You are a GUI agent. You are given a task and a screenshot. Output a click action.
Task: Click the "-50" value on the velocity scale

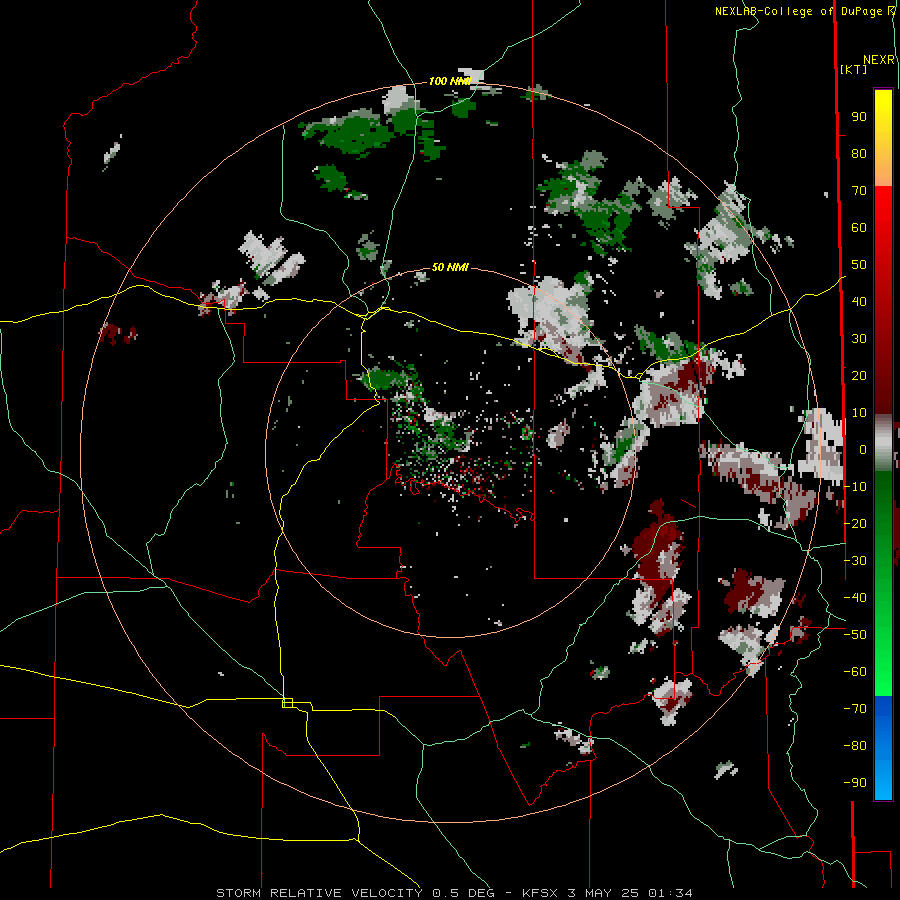pos(855,635)
